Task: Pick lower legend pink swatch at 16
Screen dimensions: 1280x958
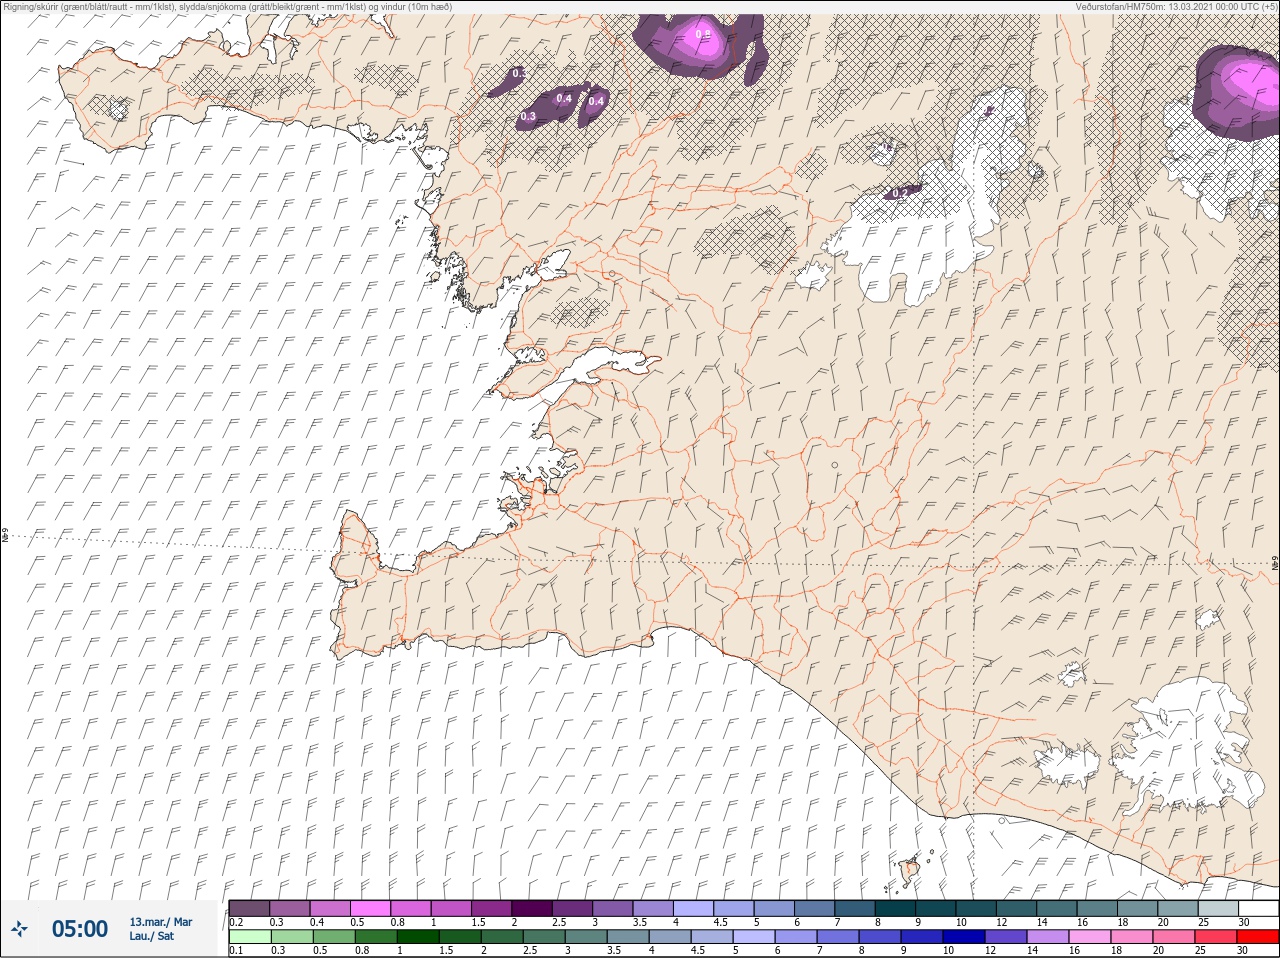Action: coord(1091,936)
